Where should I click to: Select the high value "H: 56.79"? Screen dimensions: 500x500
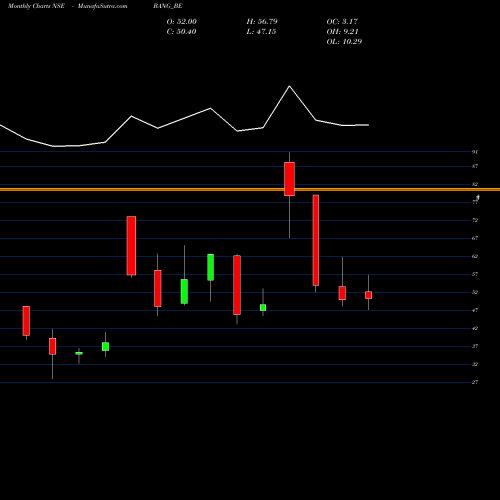pos(262,22)
